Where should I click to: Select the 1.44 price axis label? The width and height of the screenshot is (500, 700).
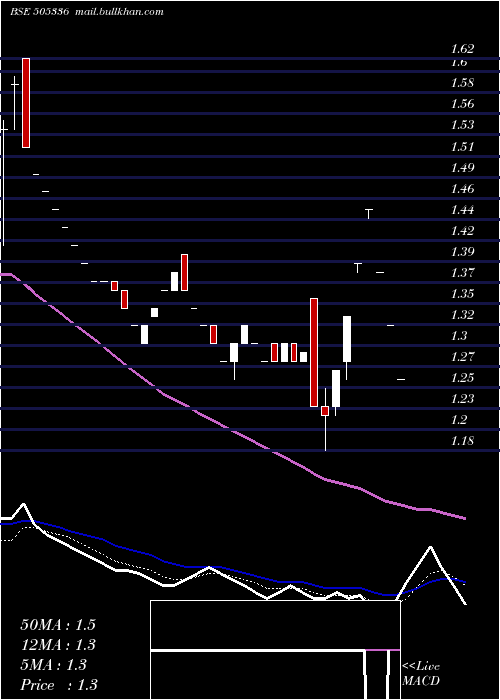pos(462,209)
